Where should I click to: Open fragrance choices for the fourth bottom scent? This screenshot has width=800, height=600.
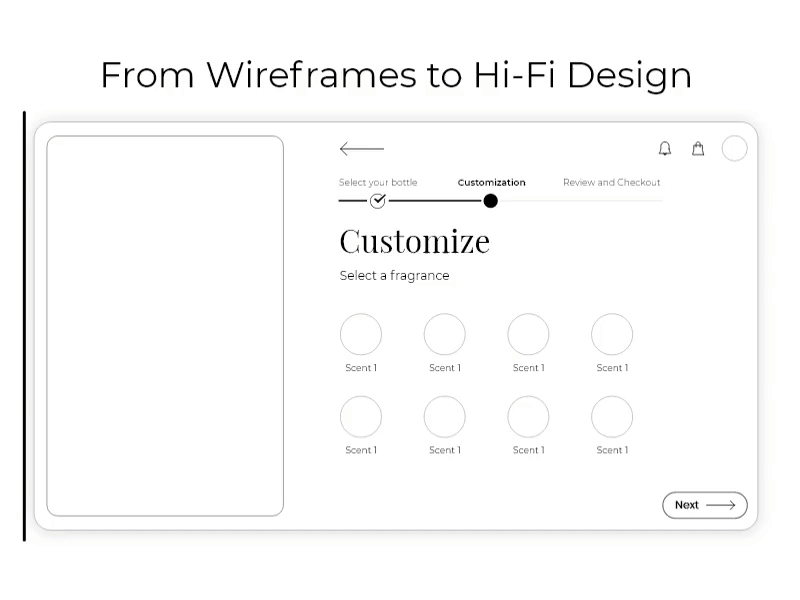click(611, 417)
